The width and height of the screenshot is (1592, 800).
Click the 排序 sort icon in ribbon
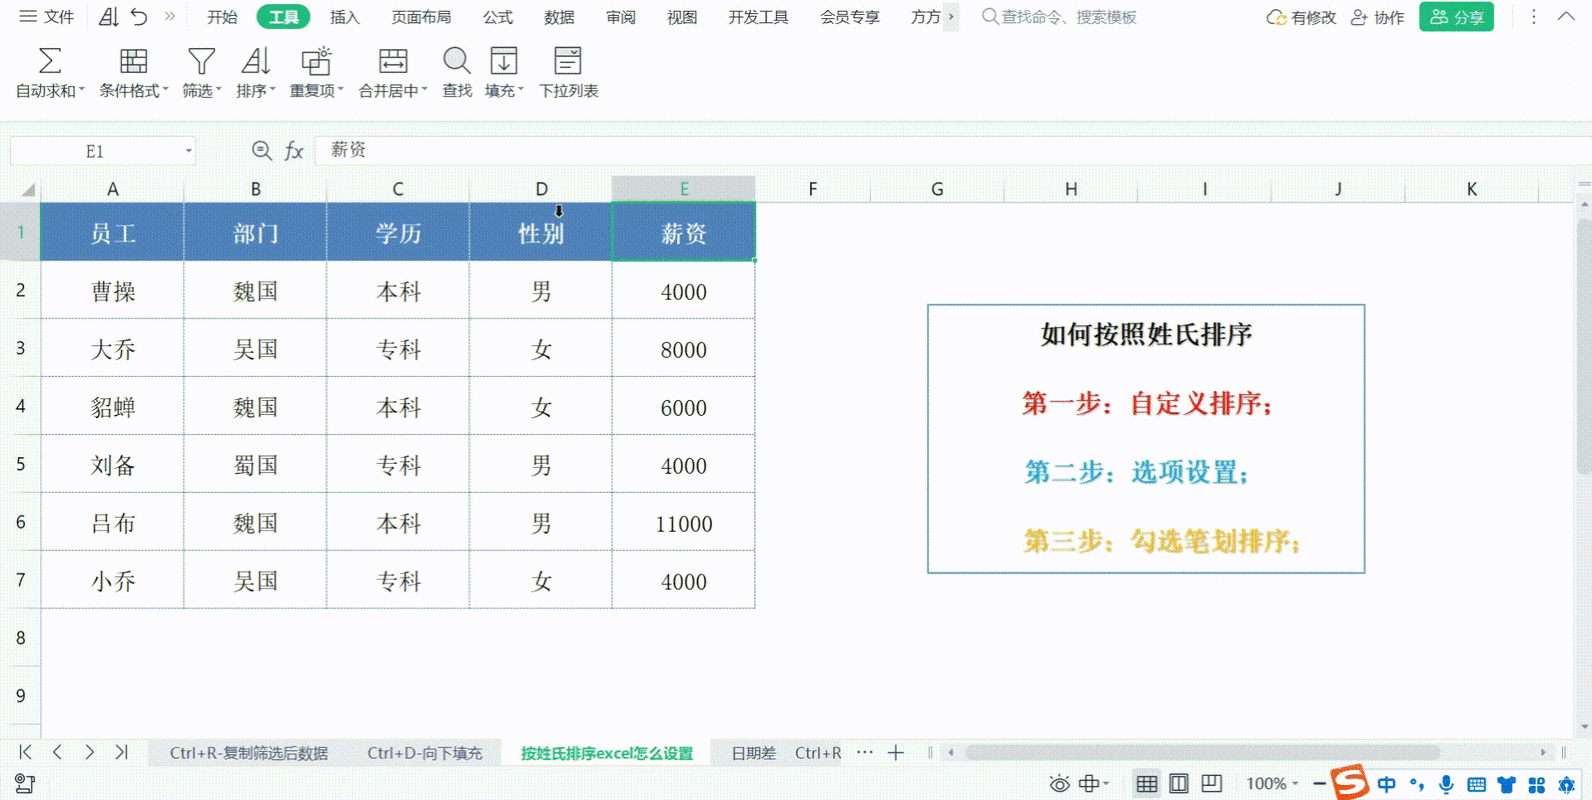(256, 61)
